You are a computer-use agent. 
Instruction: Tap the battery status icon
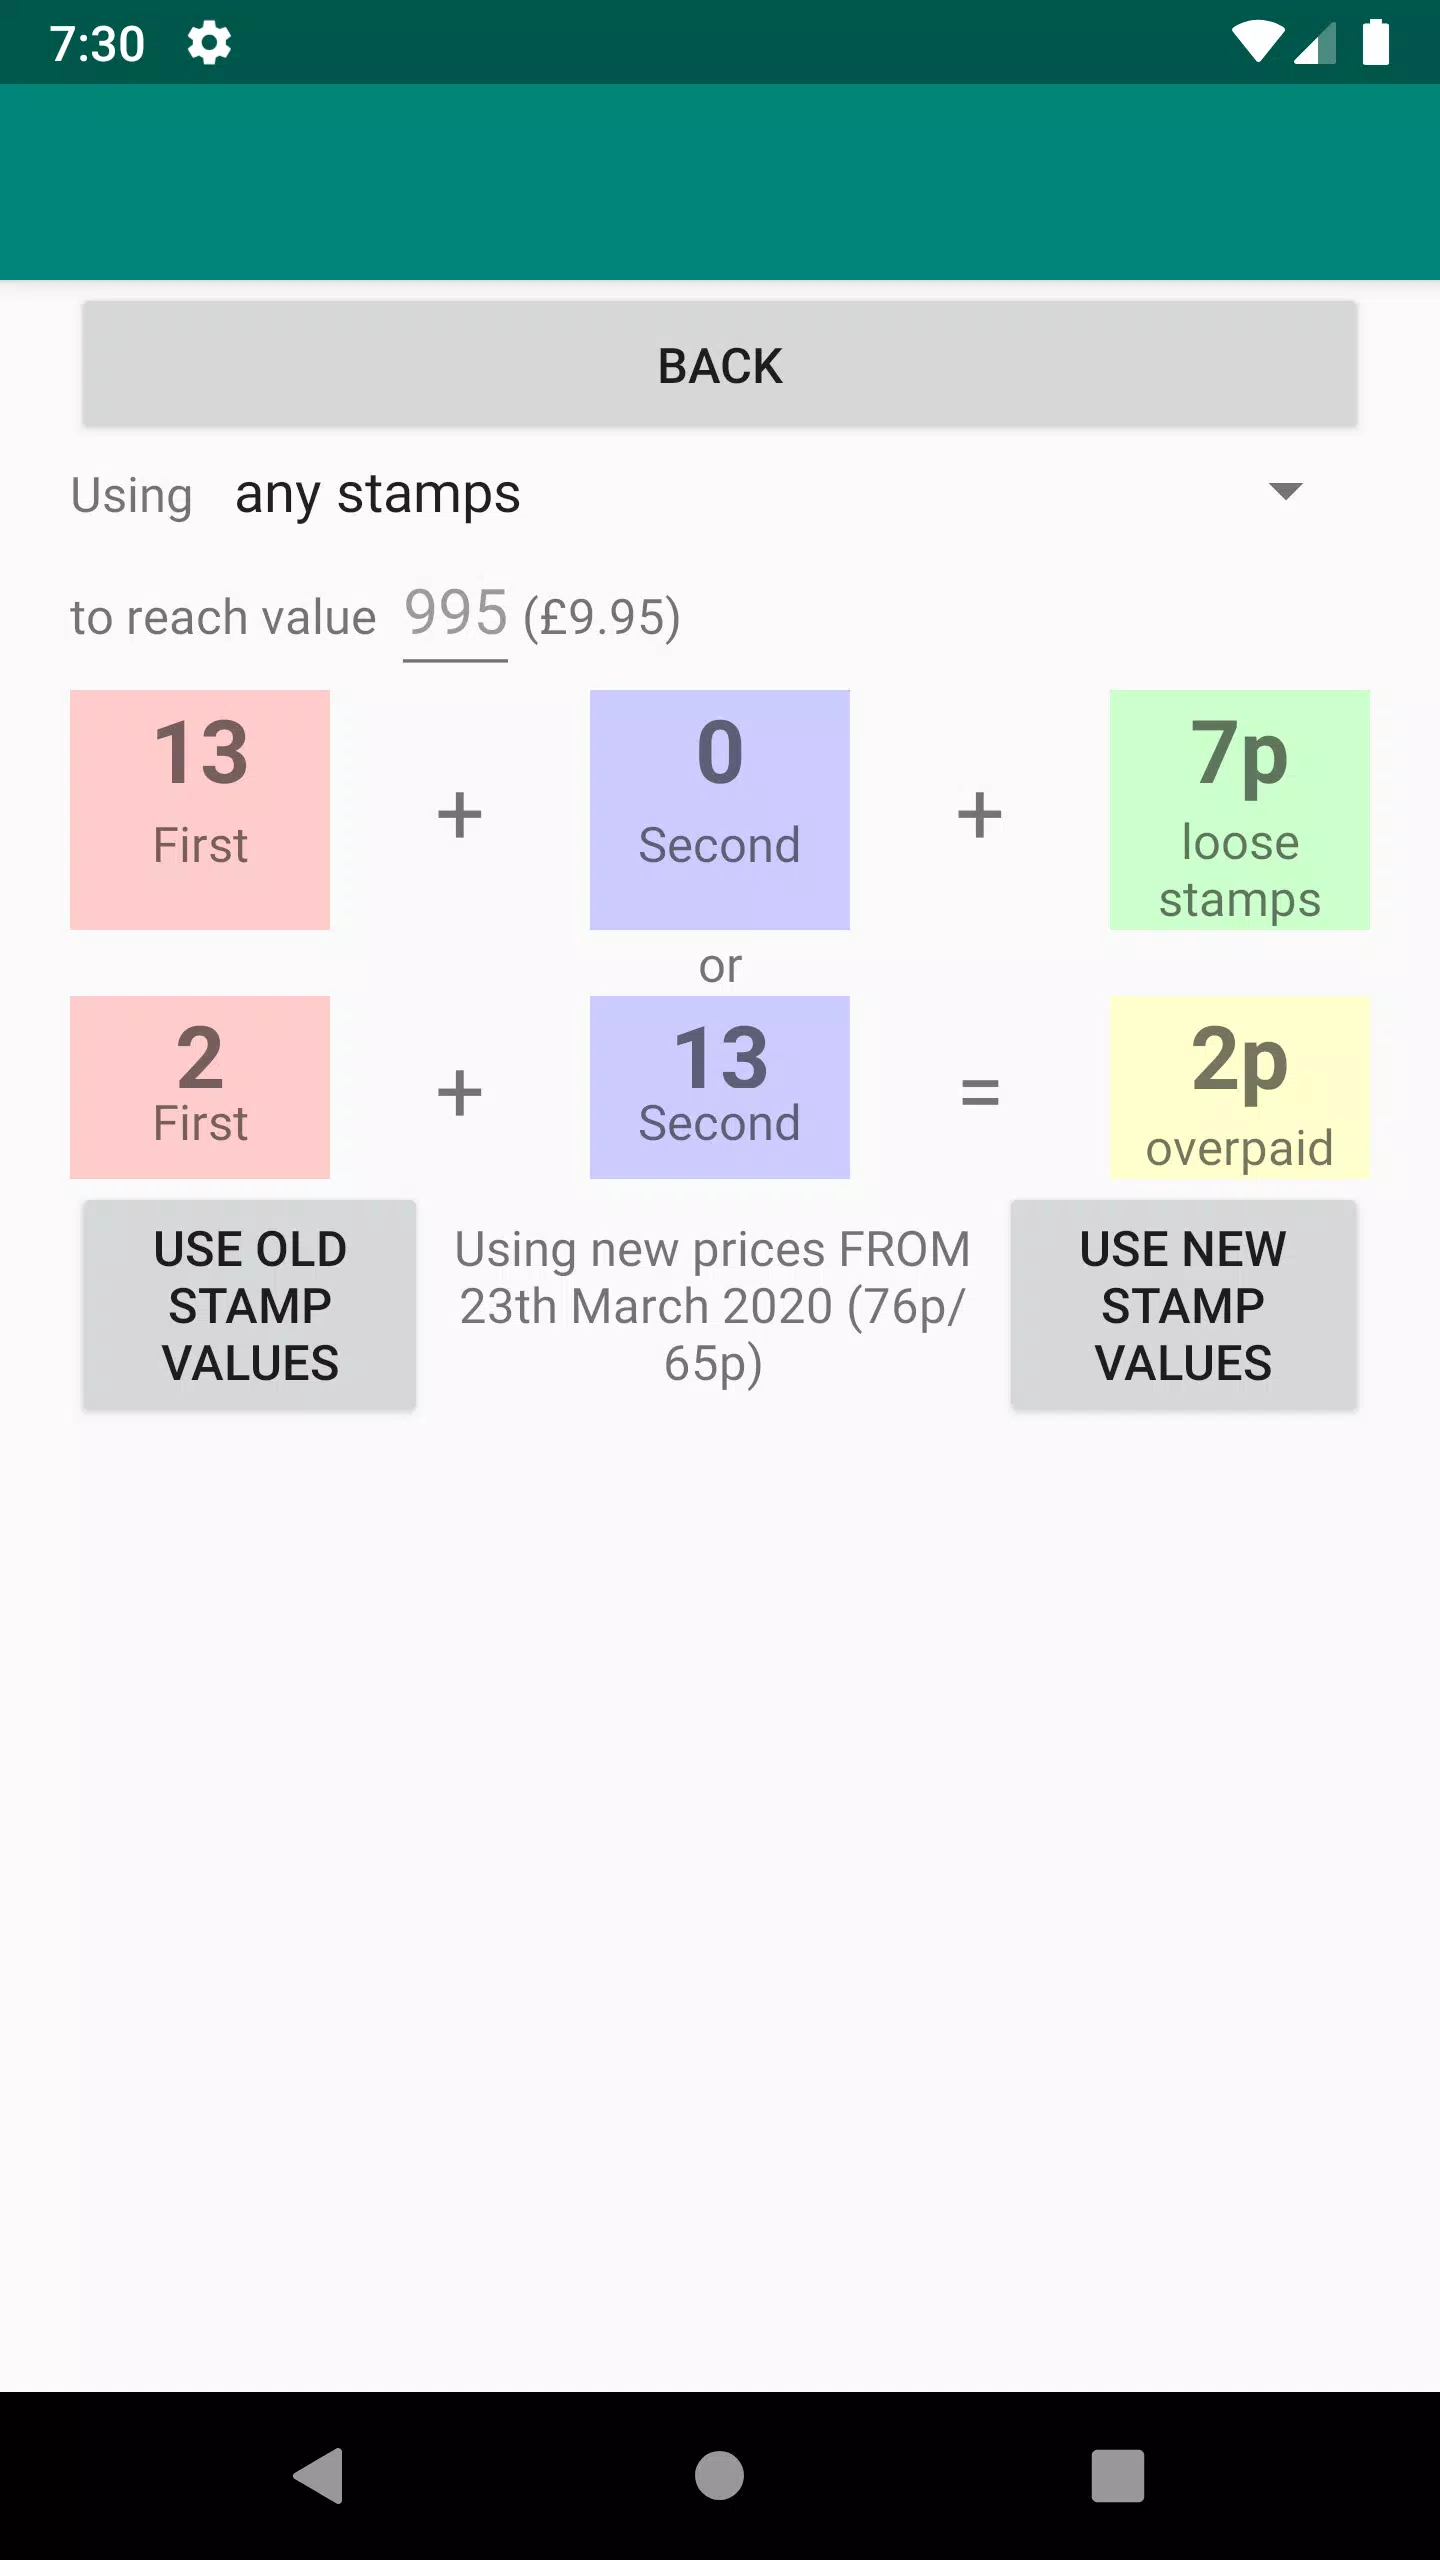click(x=1376, y=43)
